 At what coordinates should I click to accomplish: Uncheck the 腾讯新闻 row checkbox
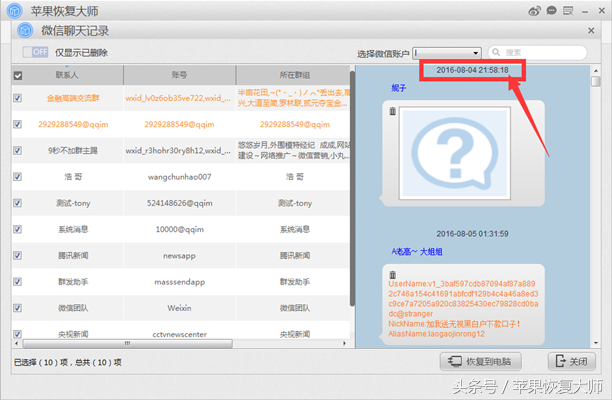pos(17,255)
